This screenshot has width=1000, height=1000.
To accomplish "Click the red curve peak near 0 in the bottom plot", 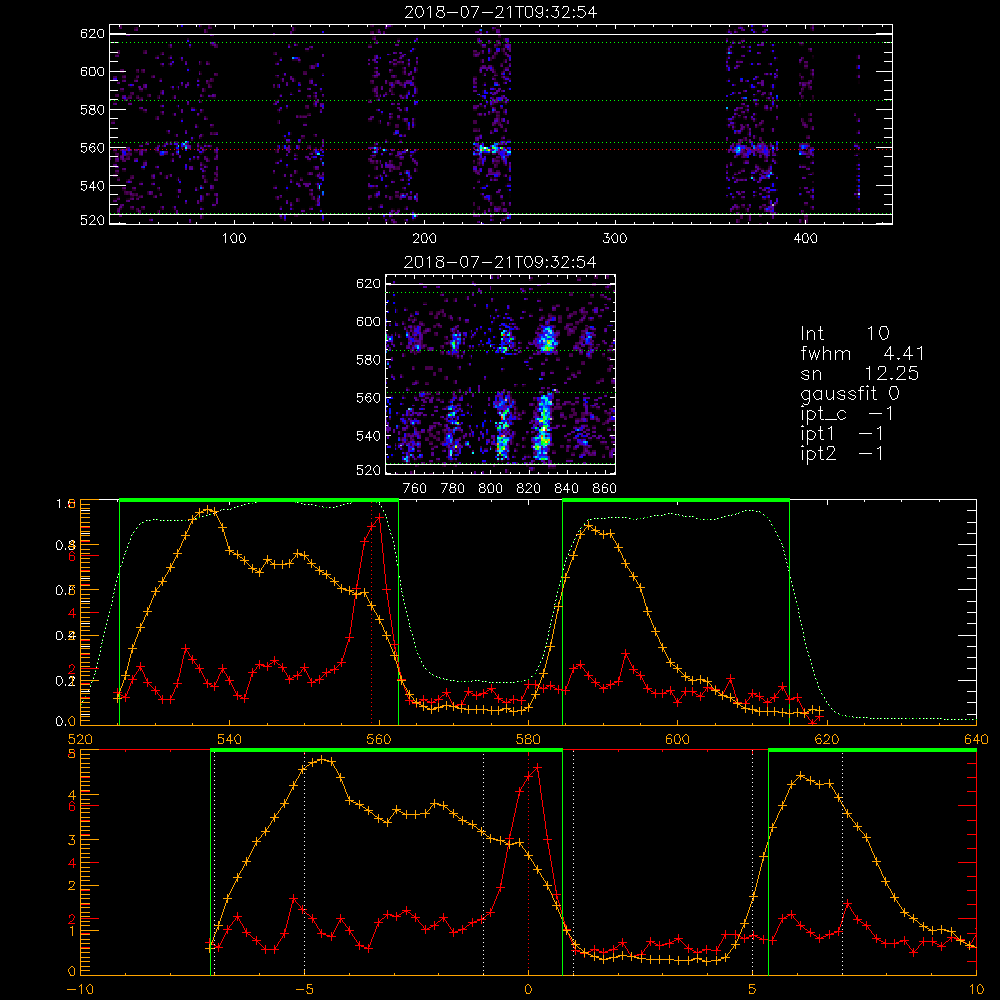I will pyautogui.click(x=538, y=767).
